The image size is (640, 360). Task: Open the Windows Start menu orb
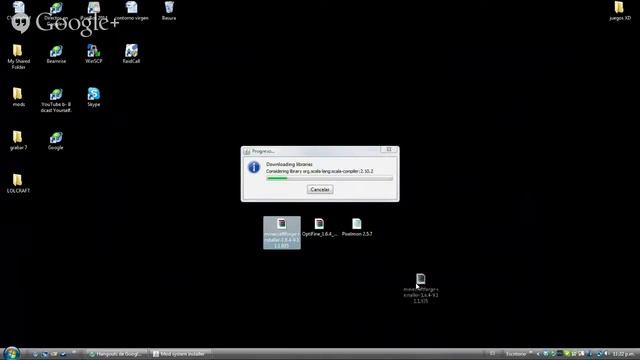coord(11,353)
